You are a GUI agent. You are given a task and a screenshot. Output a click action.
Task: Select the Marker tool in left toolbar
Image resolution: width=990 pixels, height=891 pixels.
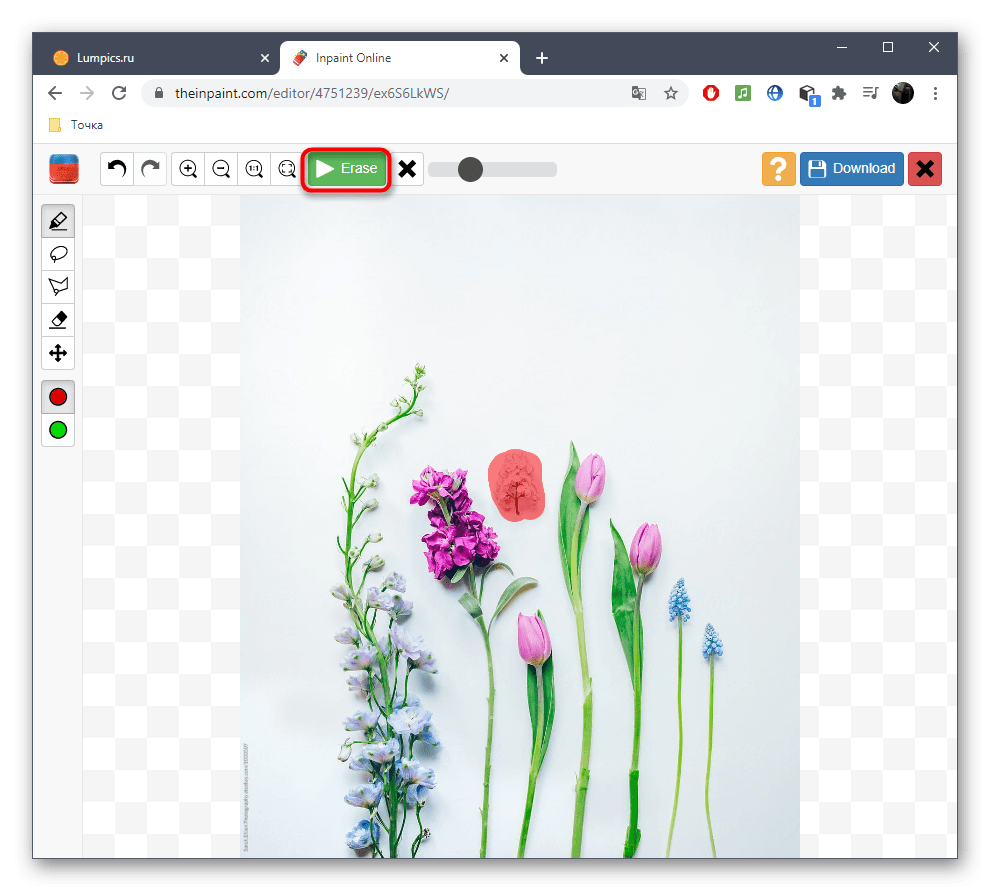(x=58, y=221)
